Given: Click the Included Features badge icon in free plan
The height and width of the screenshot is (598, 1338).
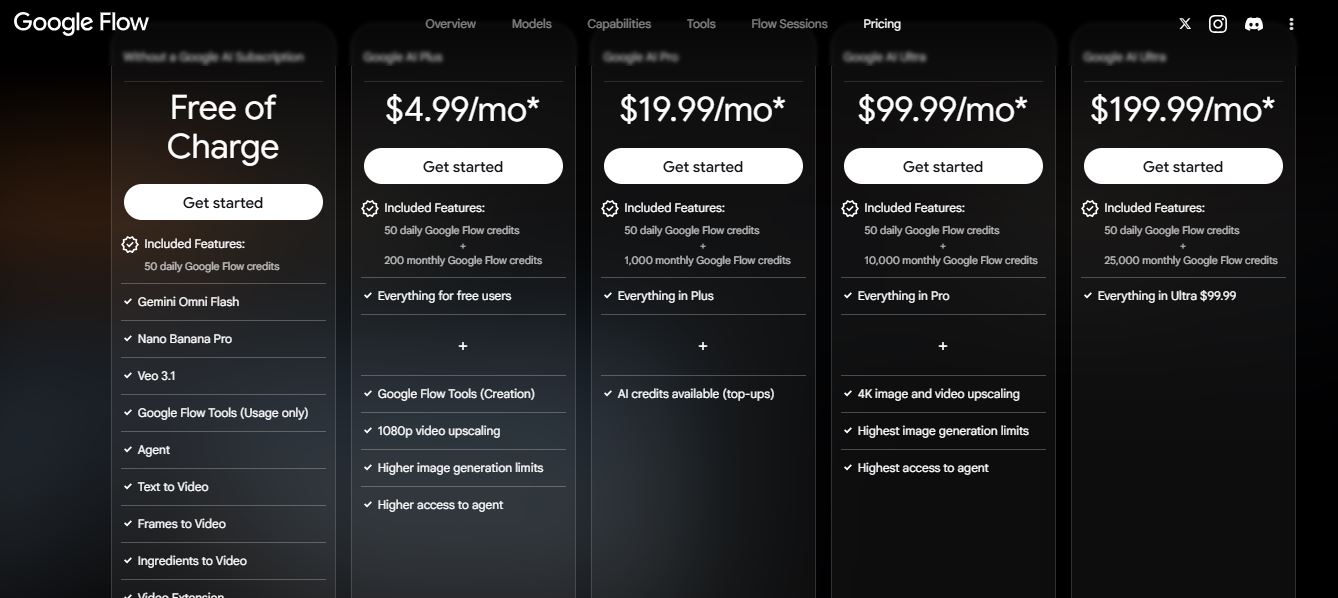Looking at the screenshot, I should pyautogui.click(x=130, y=244).
